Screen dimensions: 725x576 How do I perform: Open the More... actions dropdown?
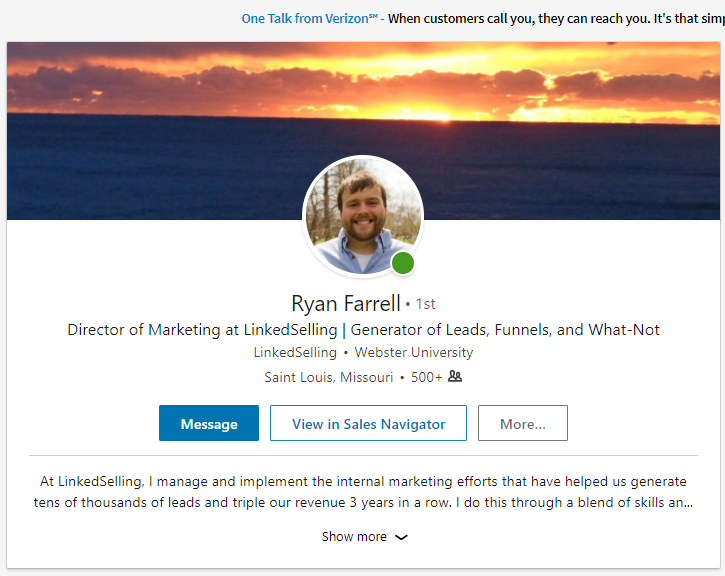[522, 424]
